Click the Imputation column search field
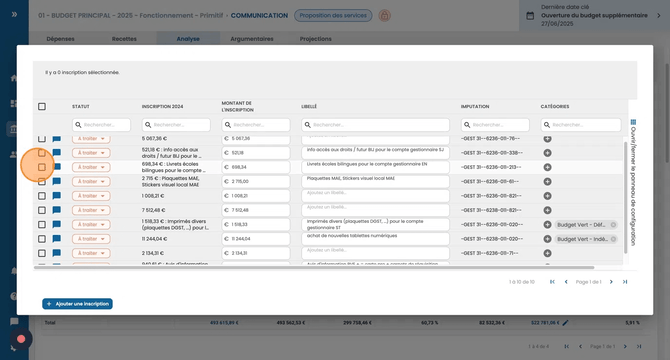The width and height of the screenshot is (670, 360). tap(495, 125)
